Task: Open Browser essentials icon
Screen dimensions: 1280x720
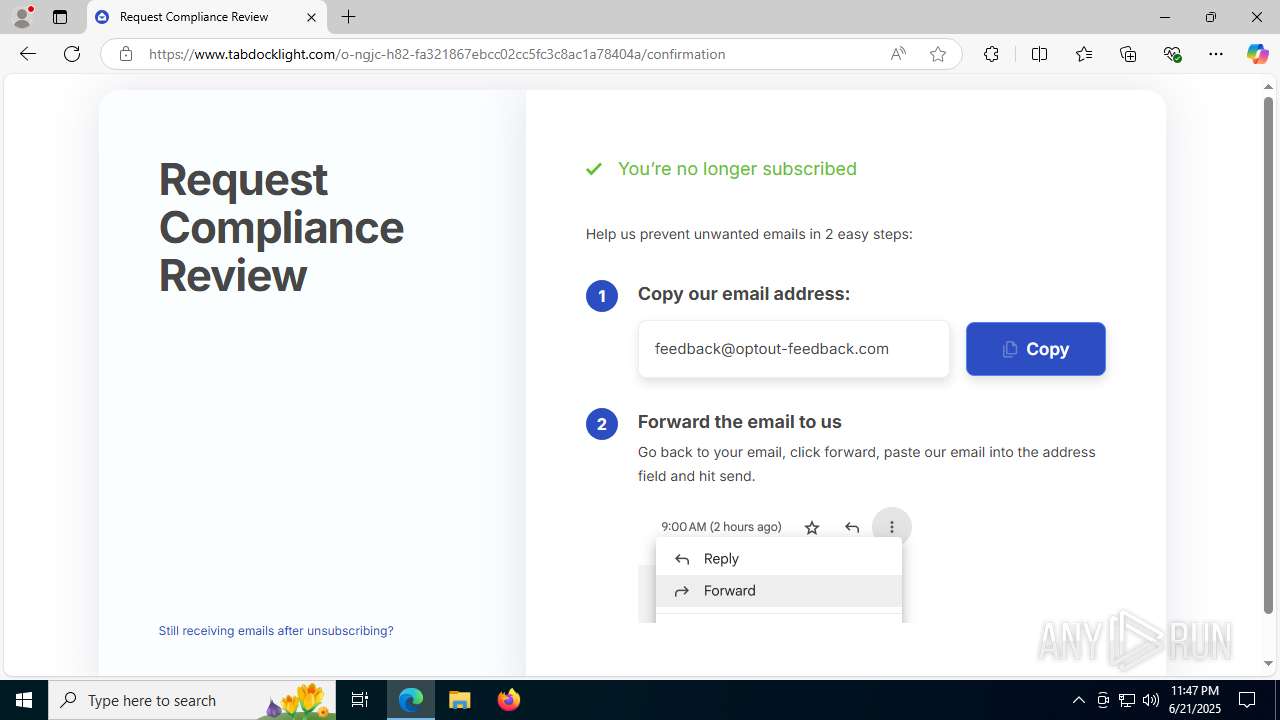Action: (1172, 54)
